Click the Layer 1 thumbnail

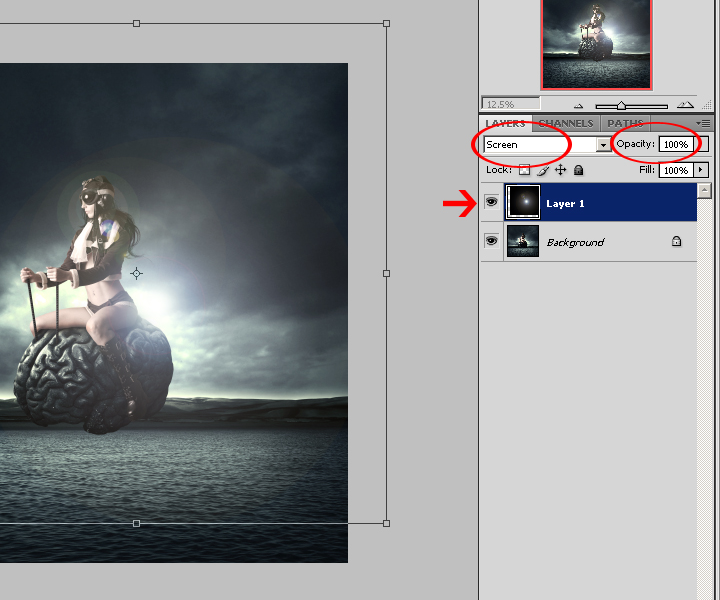523,202
